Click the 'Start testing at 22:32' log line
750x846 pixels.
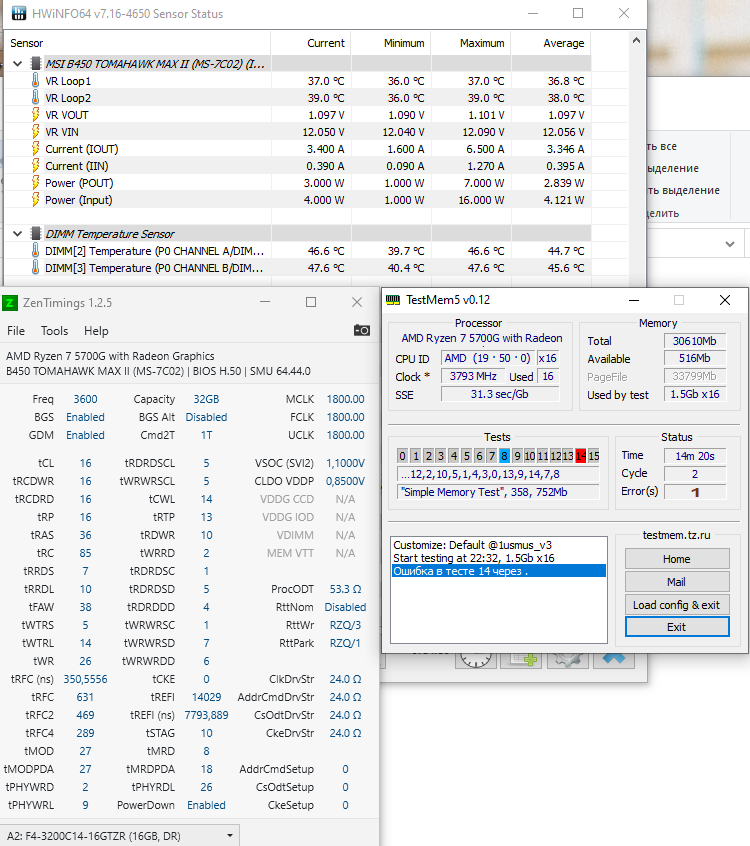474,558
